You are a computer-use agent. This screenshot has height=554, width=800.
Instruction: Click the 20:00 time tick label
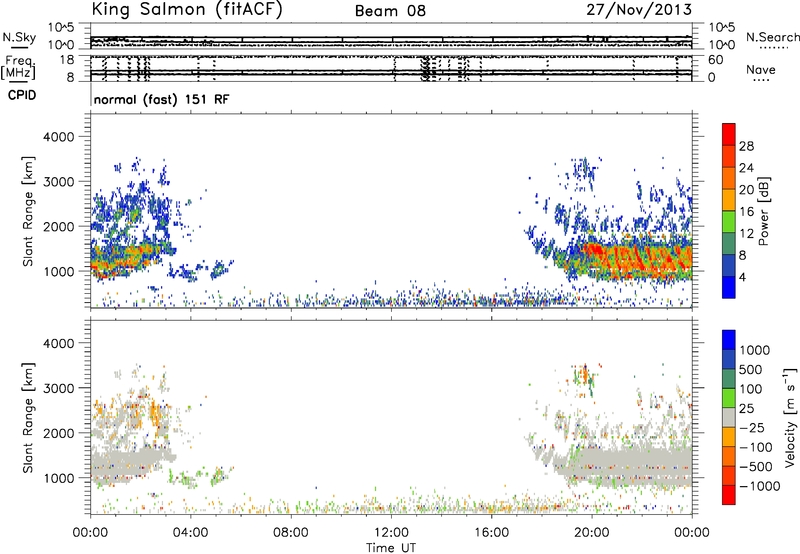[592, 533]
